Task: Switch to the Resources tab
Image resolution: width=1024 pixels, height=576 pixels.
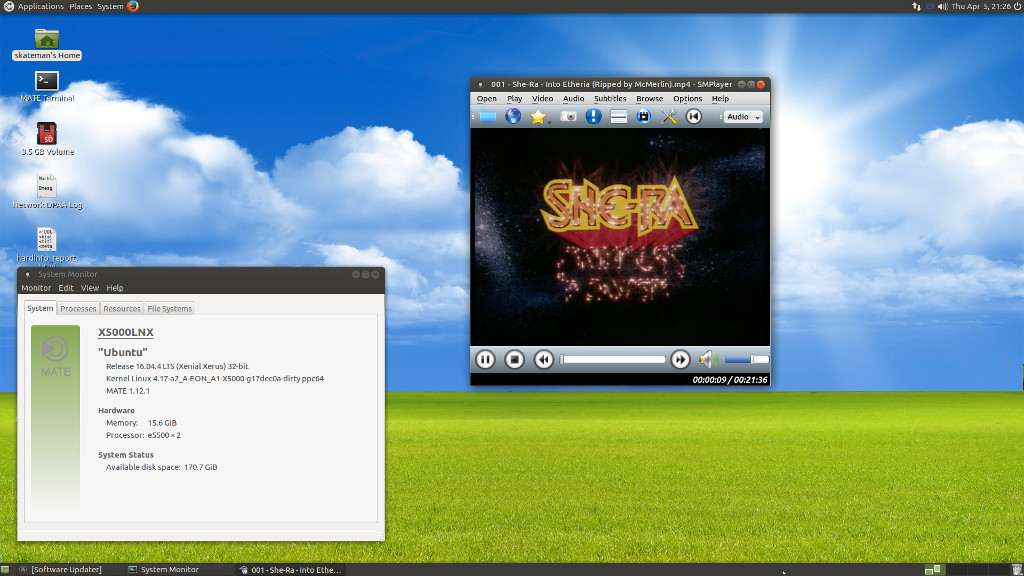Action: [x=121, y=309]
